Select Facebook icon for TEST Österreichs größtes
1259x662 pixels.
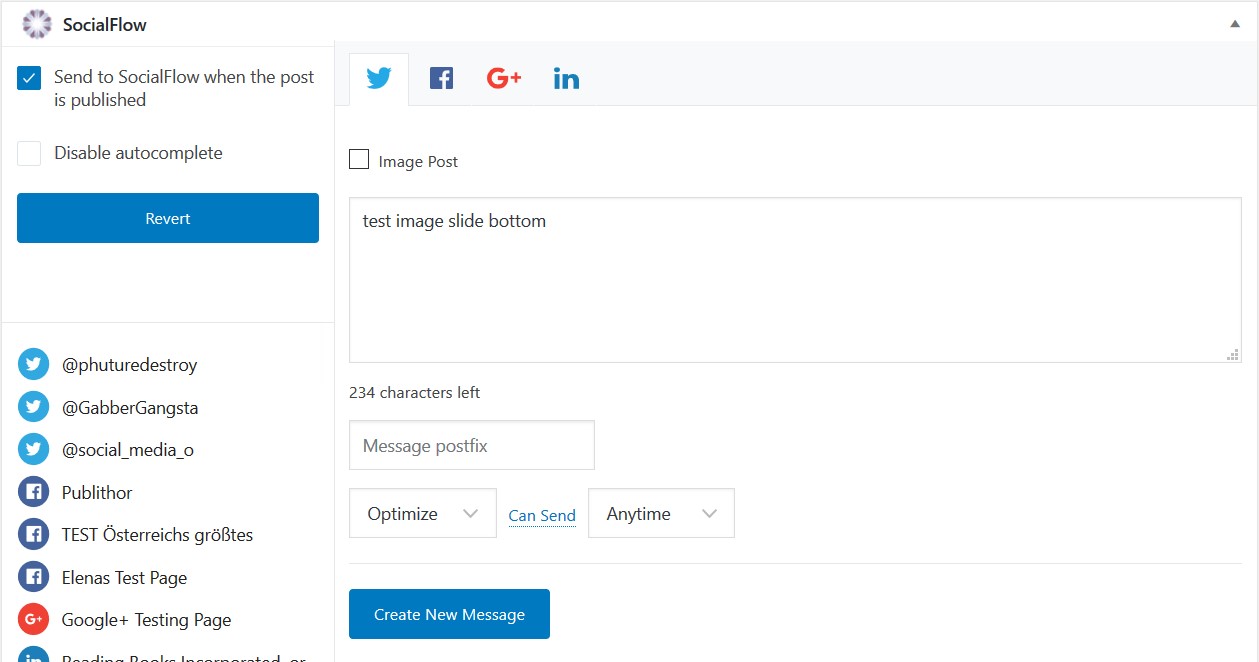33,535
